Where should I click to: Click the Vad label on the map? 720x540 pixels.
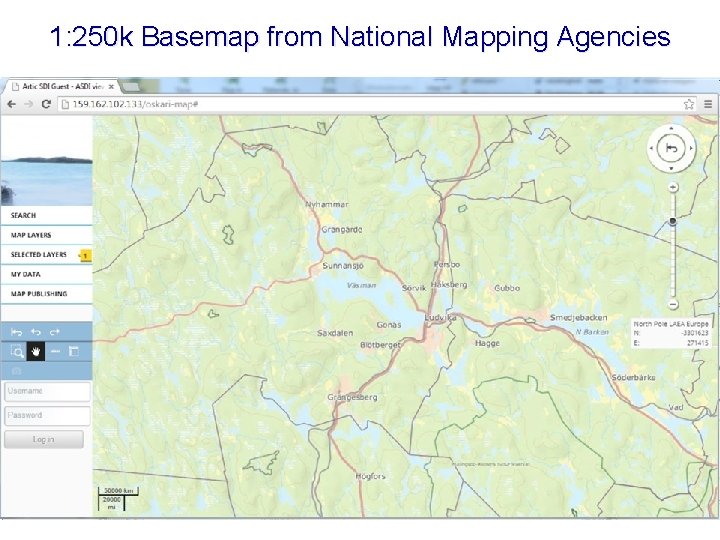click(x=675, y=407)
